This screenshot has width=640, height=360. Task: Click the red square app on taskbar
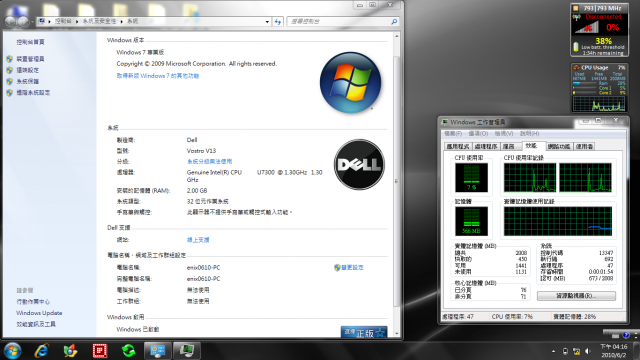click(100, 351)
